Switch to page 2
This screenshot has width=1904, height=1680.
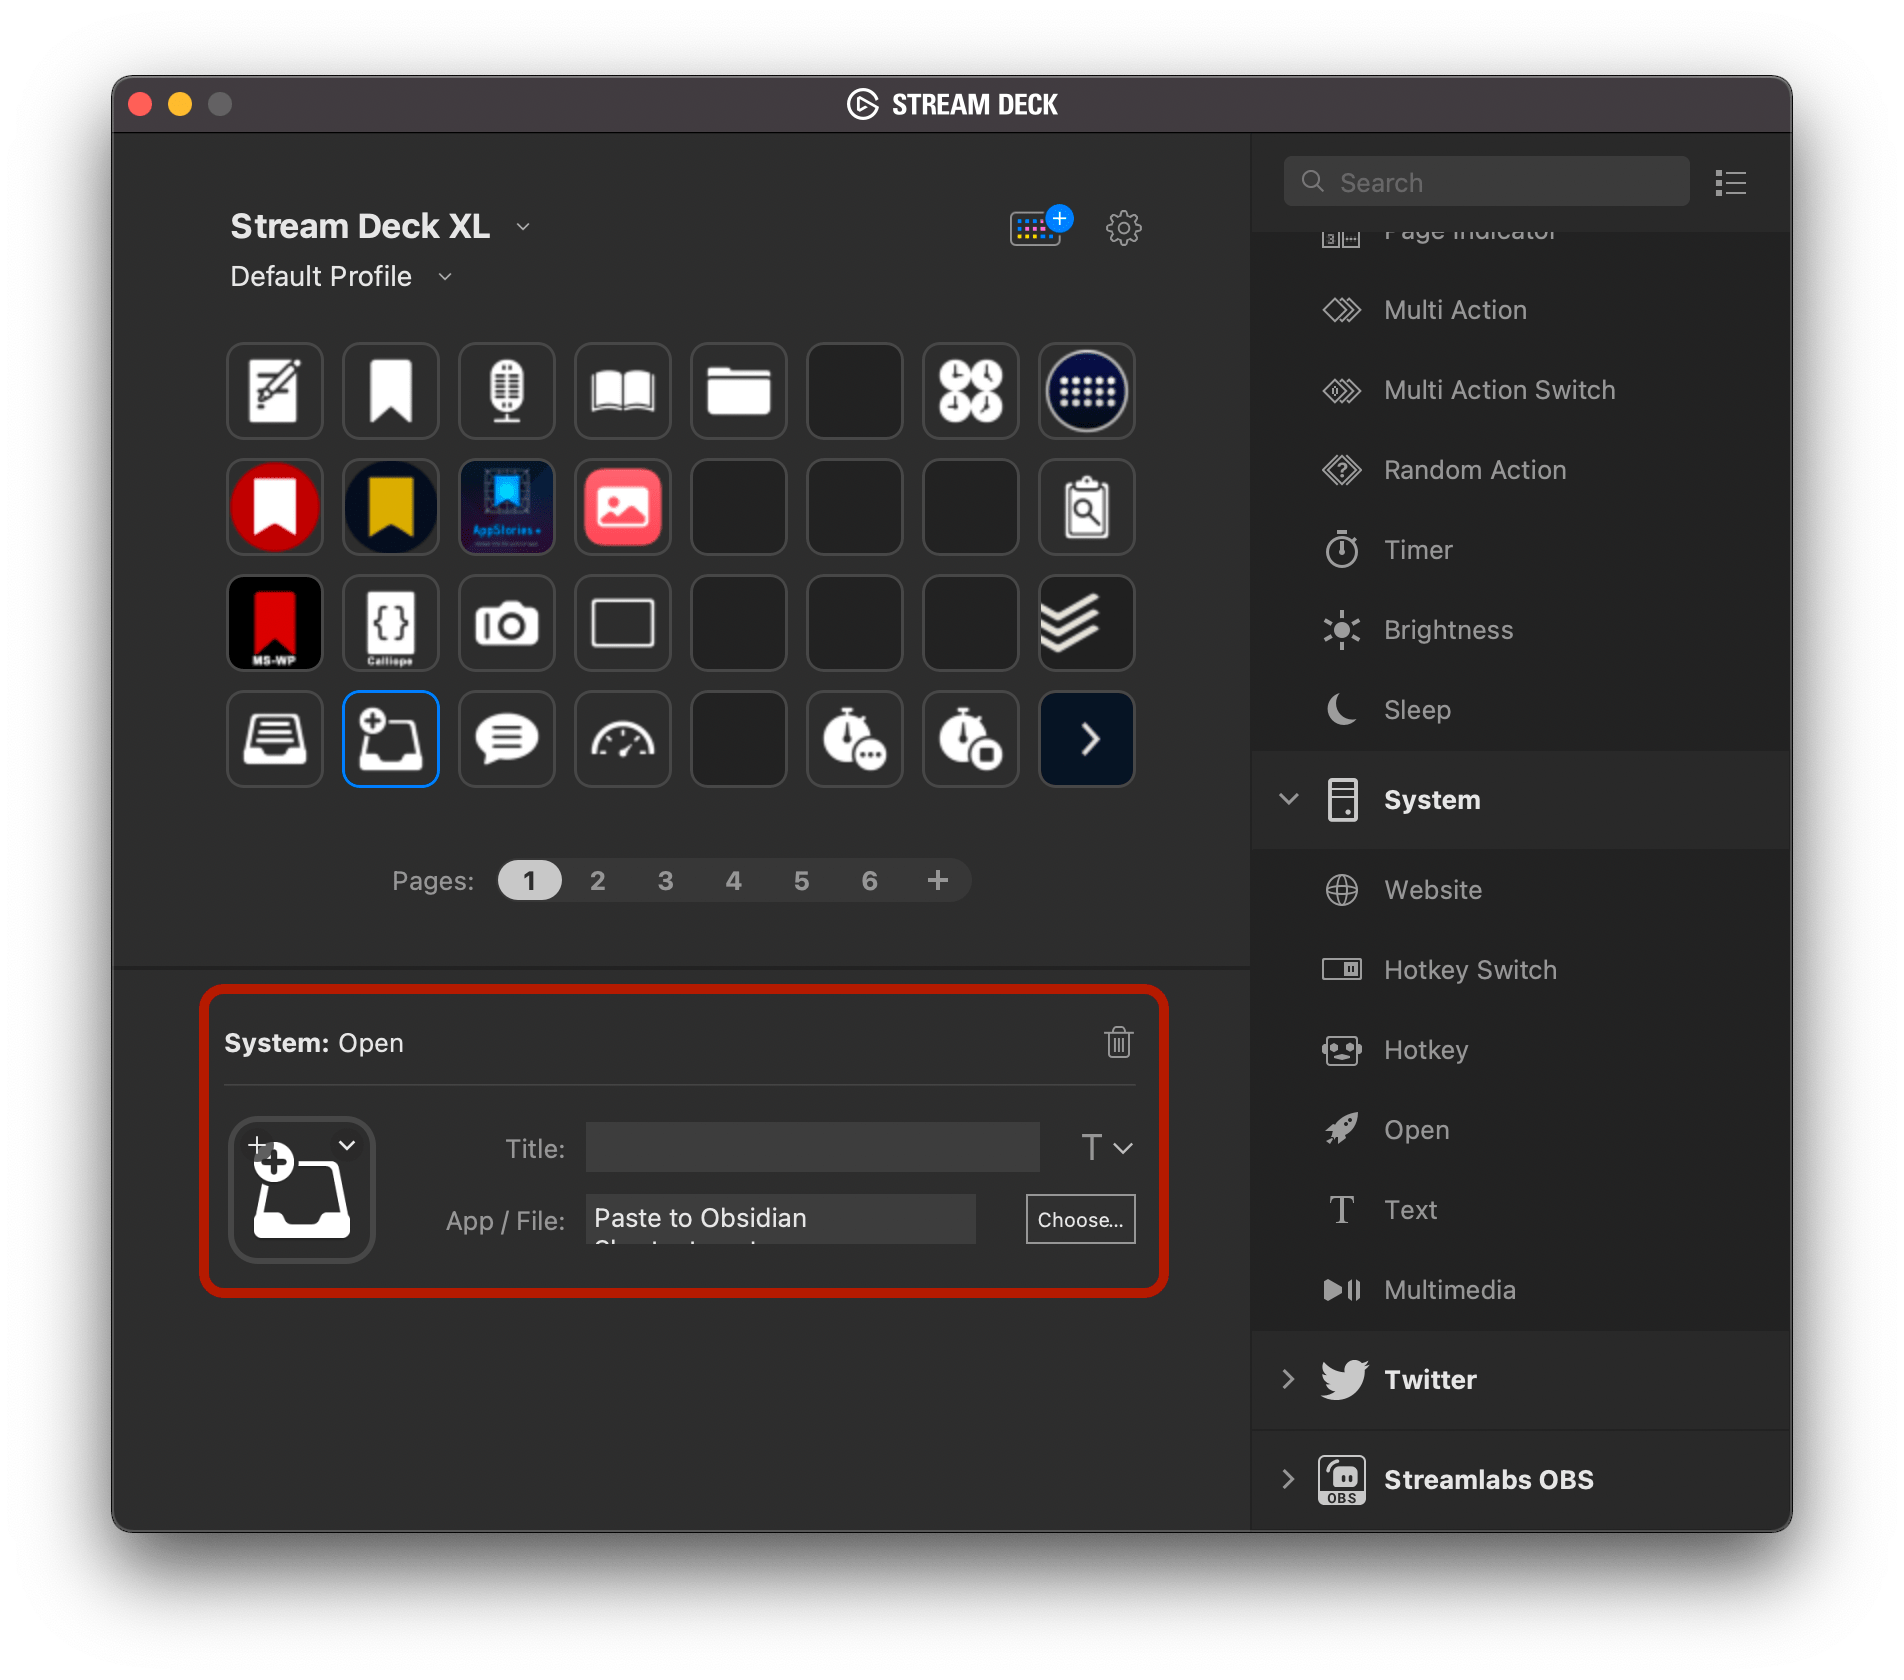coord(597,880)
